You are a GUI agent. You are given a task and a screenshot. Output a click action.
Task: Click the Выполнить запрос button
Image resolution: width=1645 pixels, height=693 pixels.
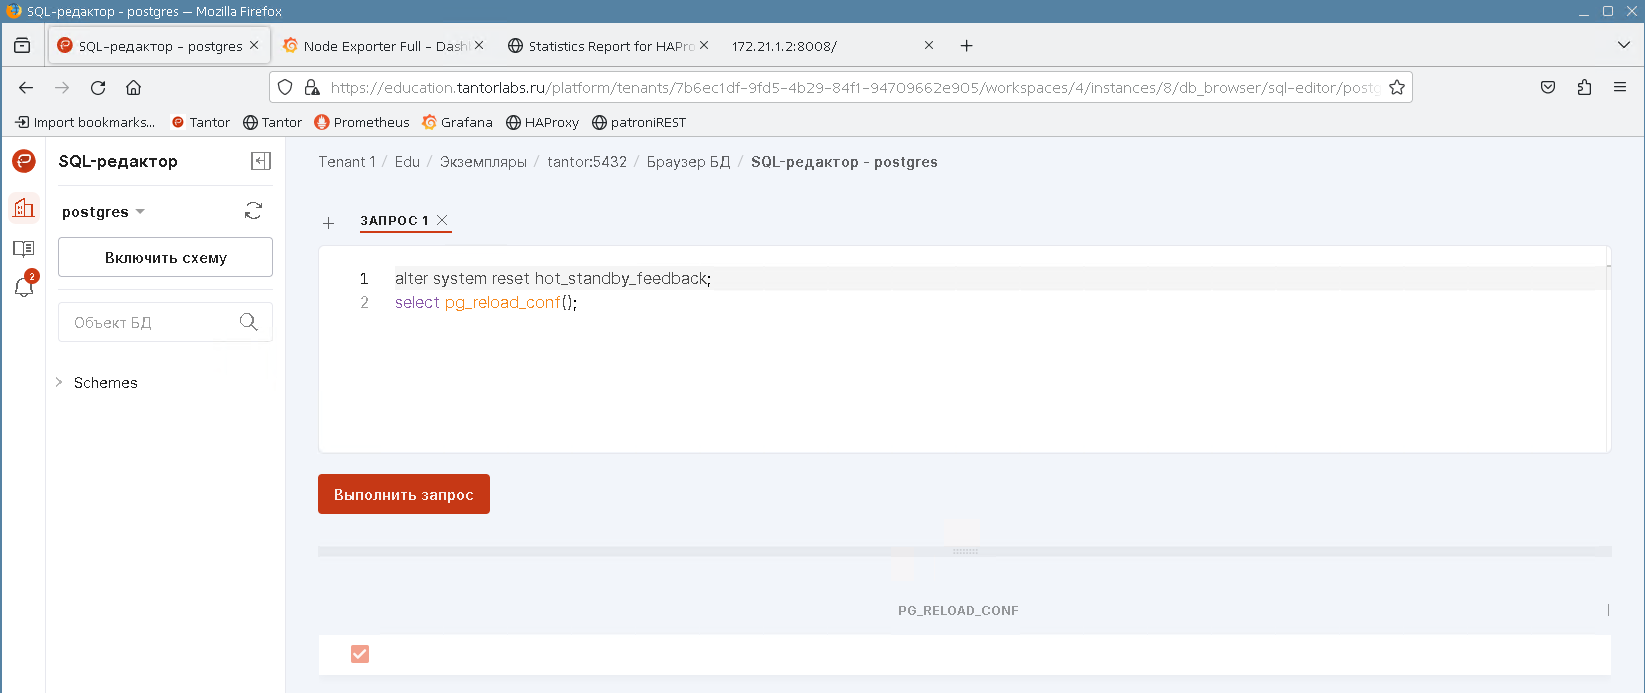click(x=403, y=494)
